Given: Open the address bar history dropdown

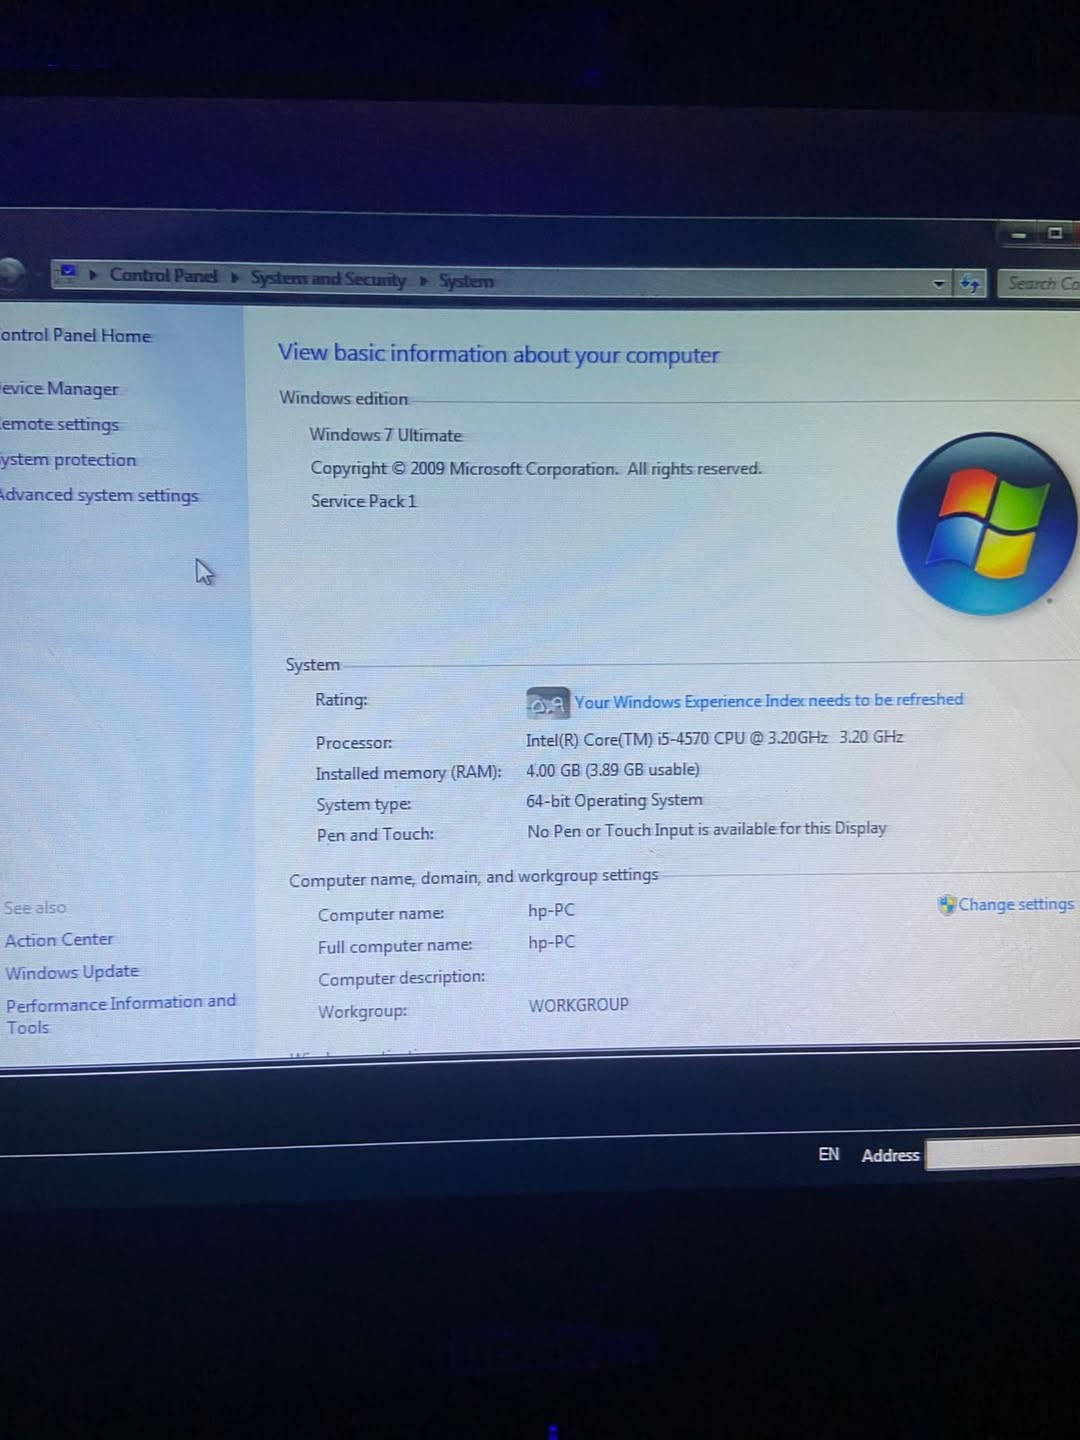Looking at the screenshot, I should click(x=938, y=284).
